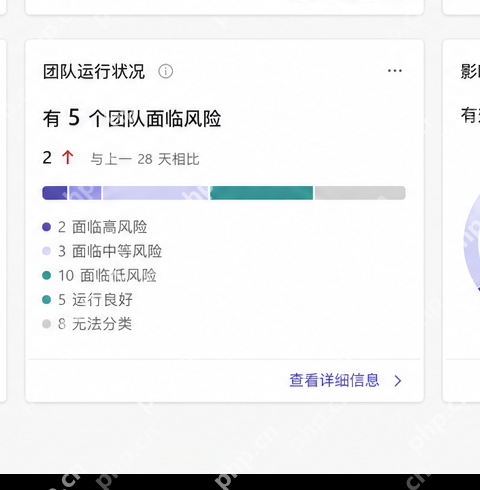Click the heading 有 5 个团队面临风险
480x490 pixels.
click(x=132, y=118)
